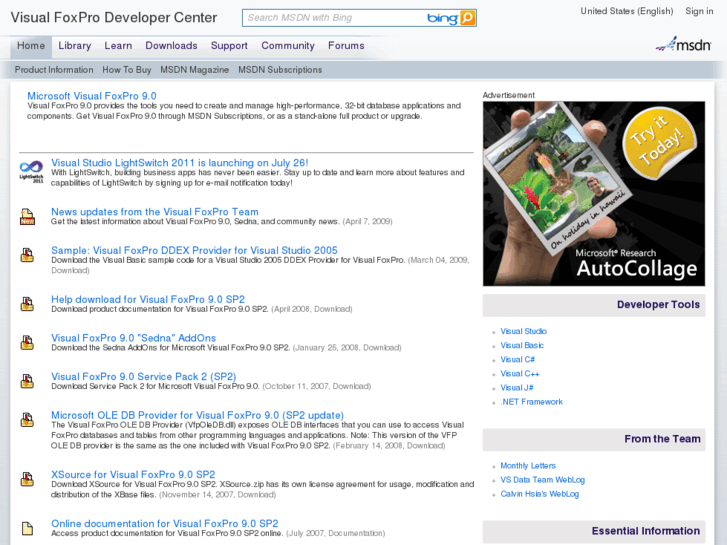Click the LightSwitch 2011 infinity icon
Image resolution: width=727 pixels, height=545 pixels.
[31, 171]
